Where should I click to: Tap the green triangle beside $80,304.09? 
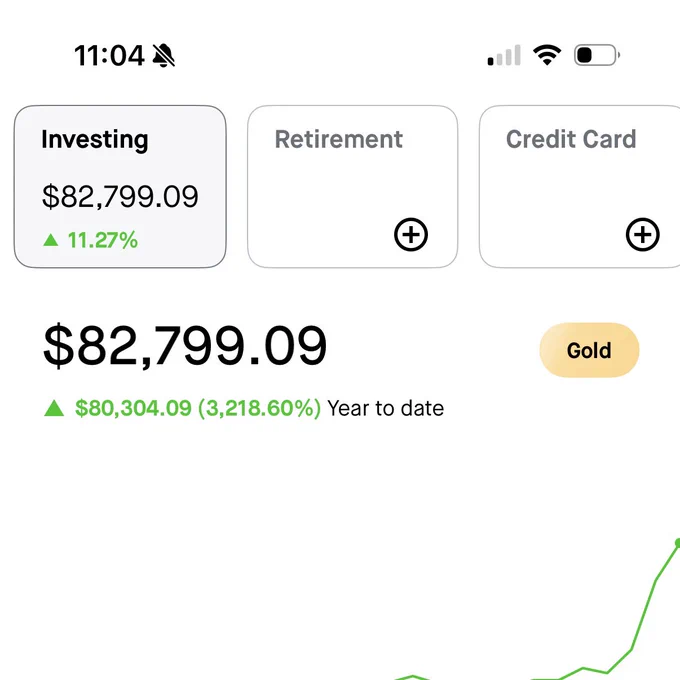tap(54, 408)
